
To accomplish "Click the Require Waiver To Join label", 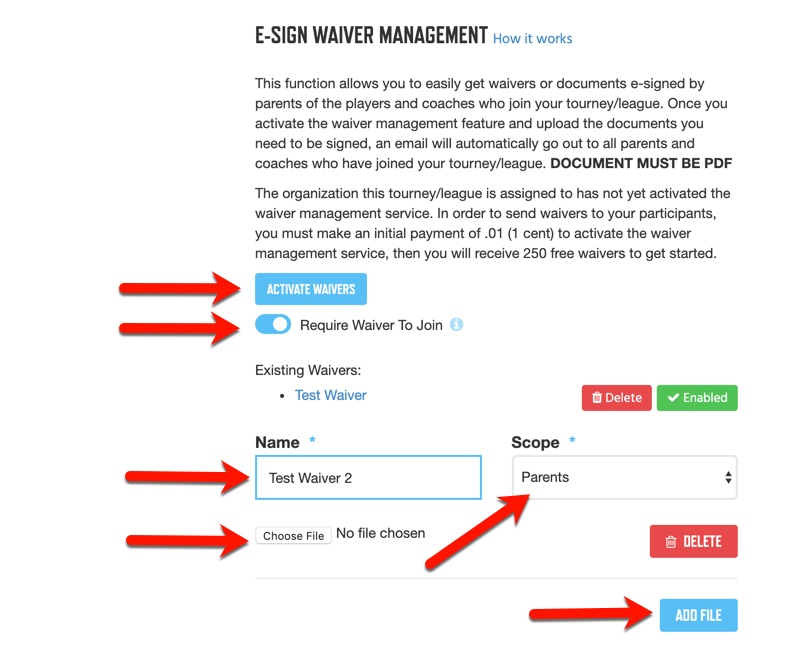I will click(371, 325).
